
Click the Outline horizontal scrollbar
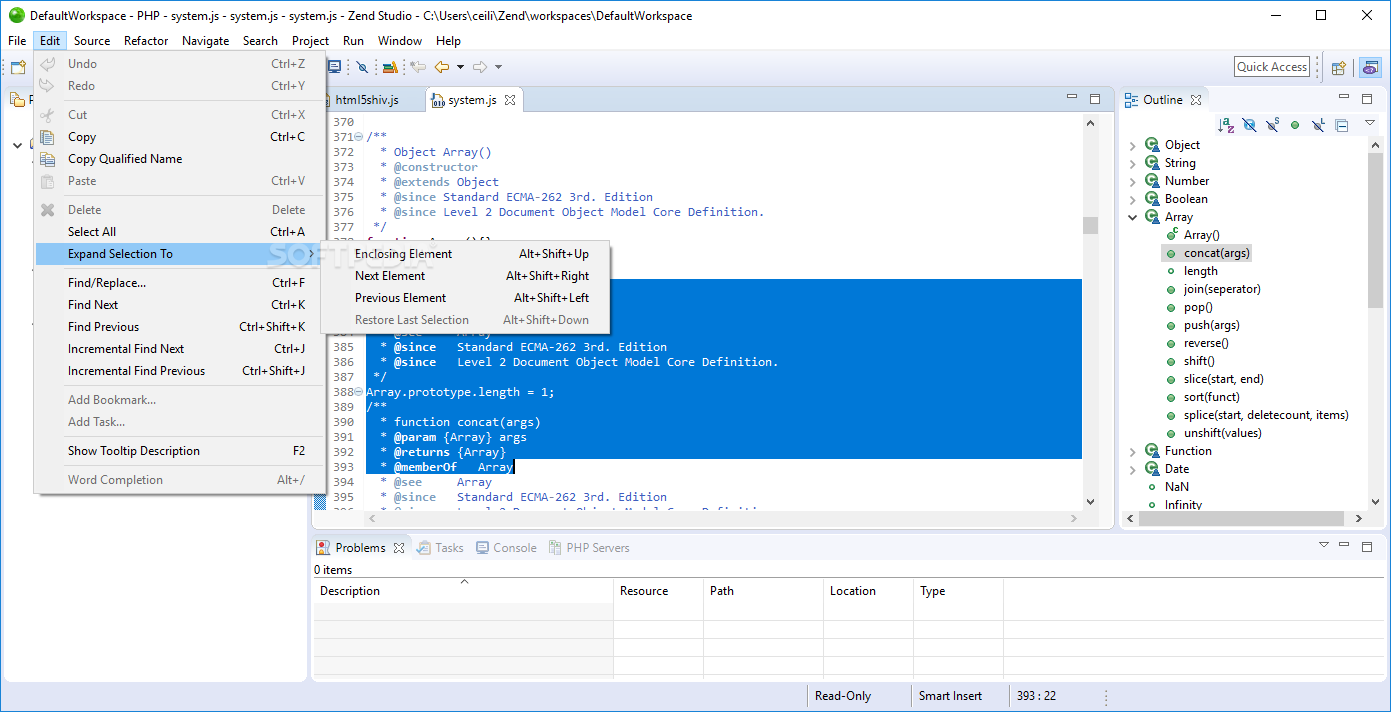[1245, 519]
